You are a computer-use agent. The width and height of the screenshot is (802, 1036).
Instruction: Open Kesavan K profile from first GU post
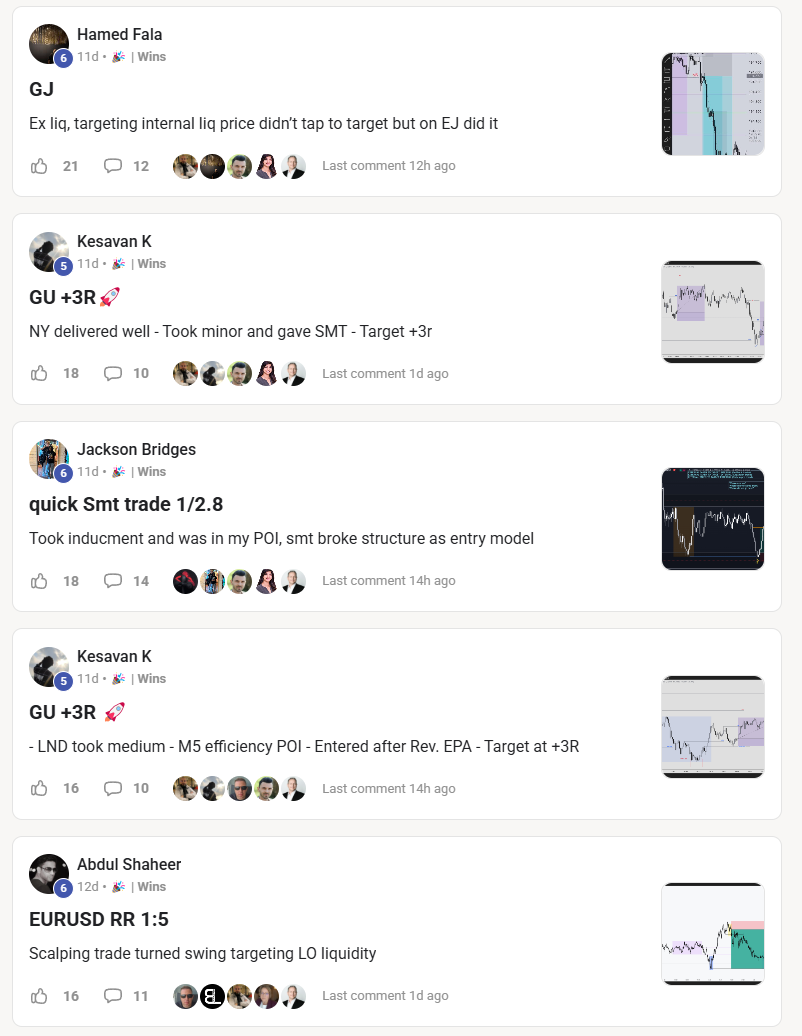pos(114,241)
